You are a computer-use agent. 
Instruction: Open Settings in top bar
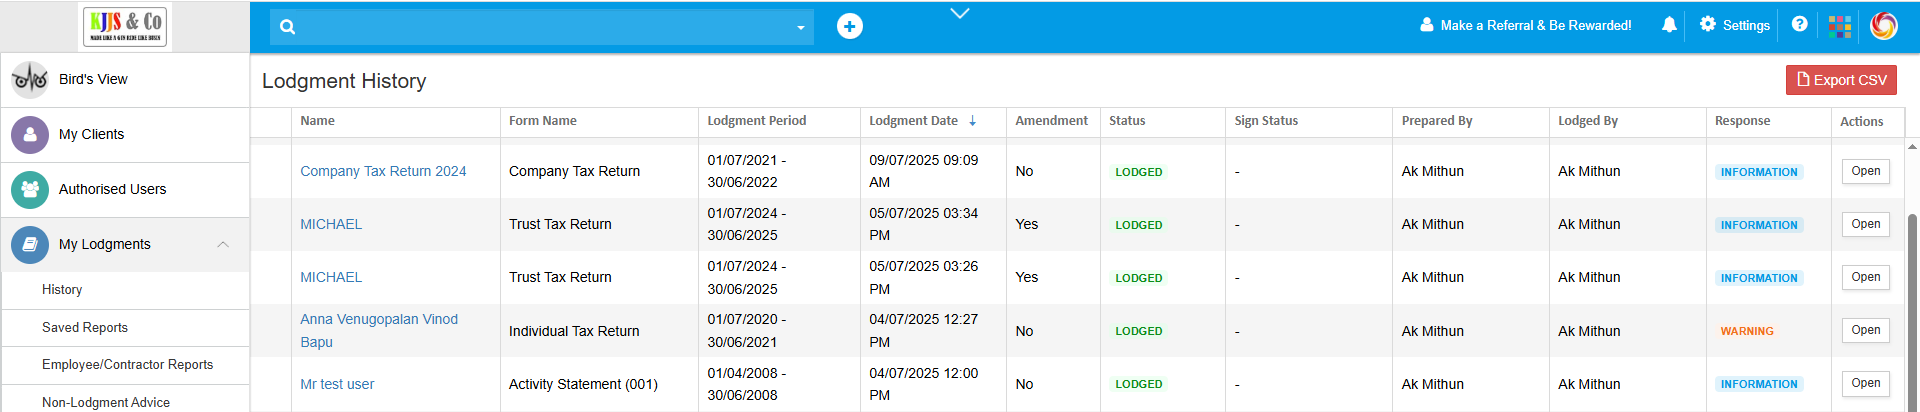tap(1735, 25)
